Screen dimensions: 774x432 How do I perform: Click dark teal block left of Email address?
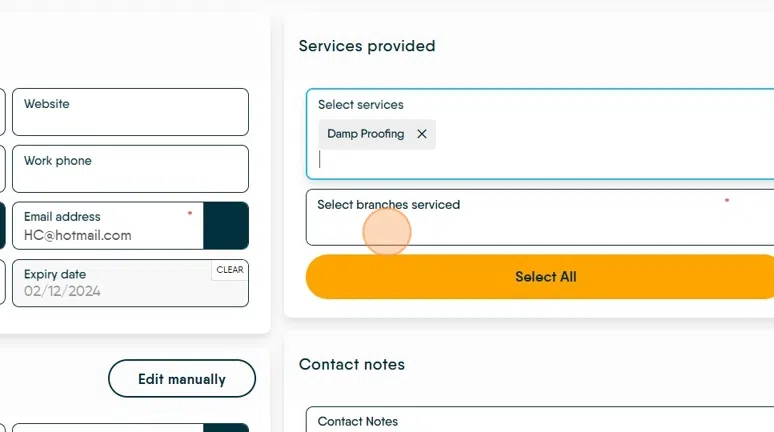pos(2,226)
